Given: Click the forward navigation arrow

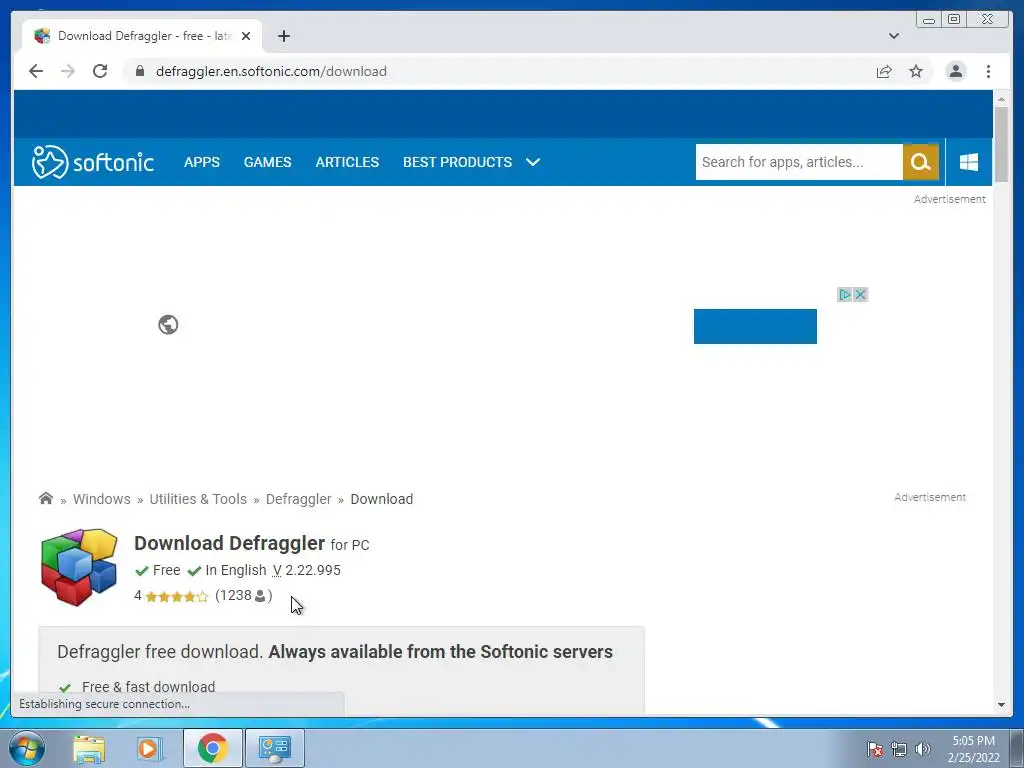Looking at the screenshot, I should click(x=68, y=71).
